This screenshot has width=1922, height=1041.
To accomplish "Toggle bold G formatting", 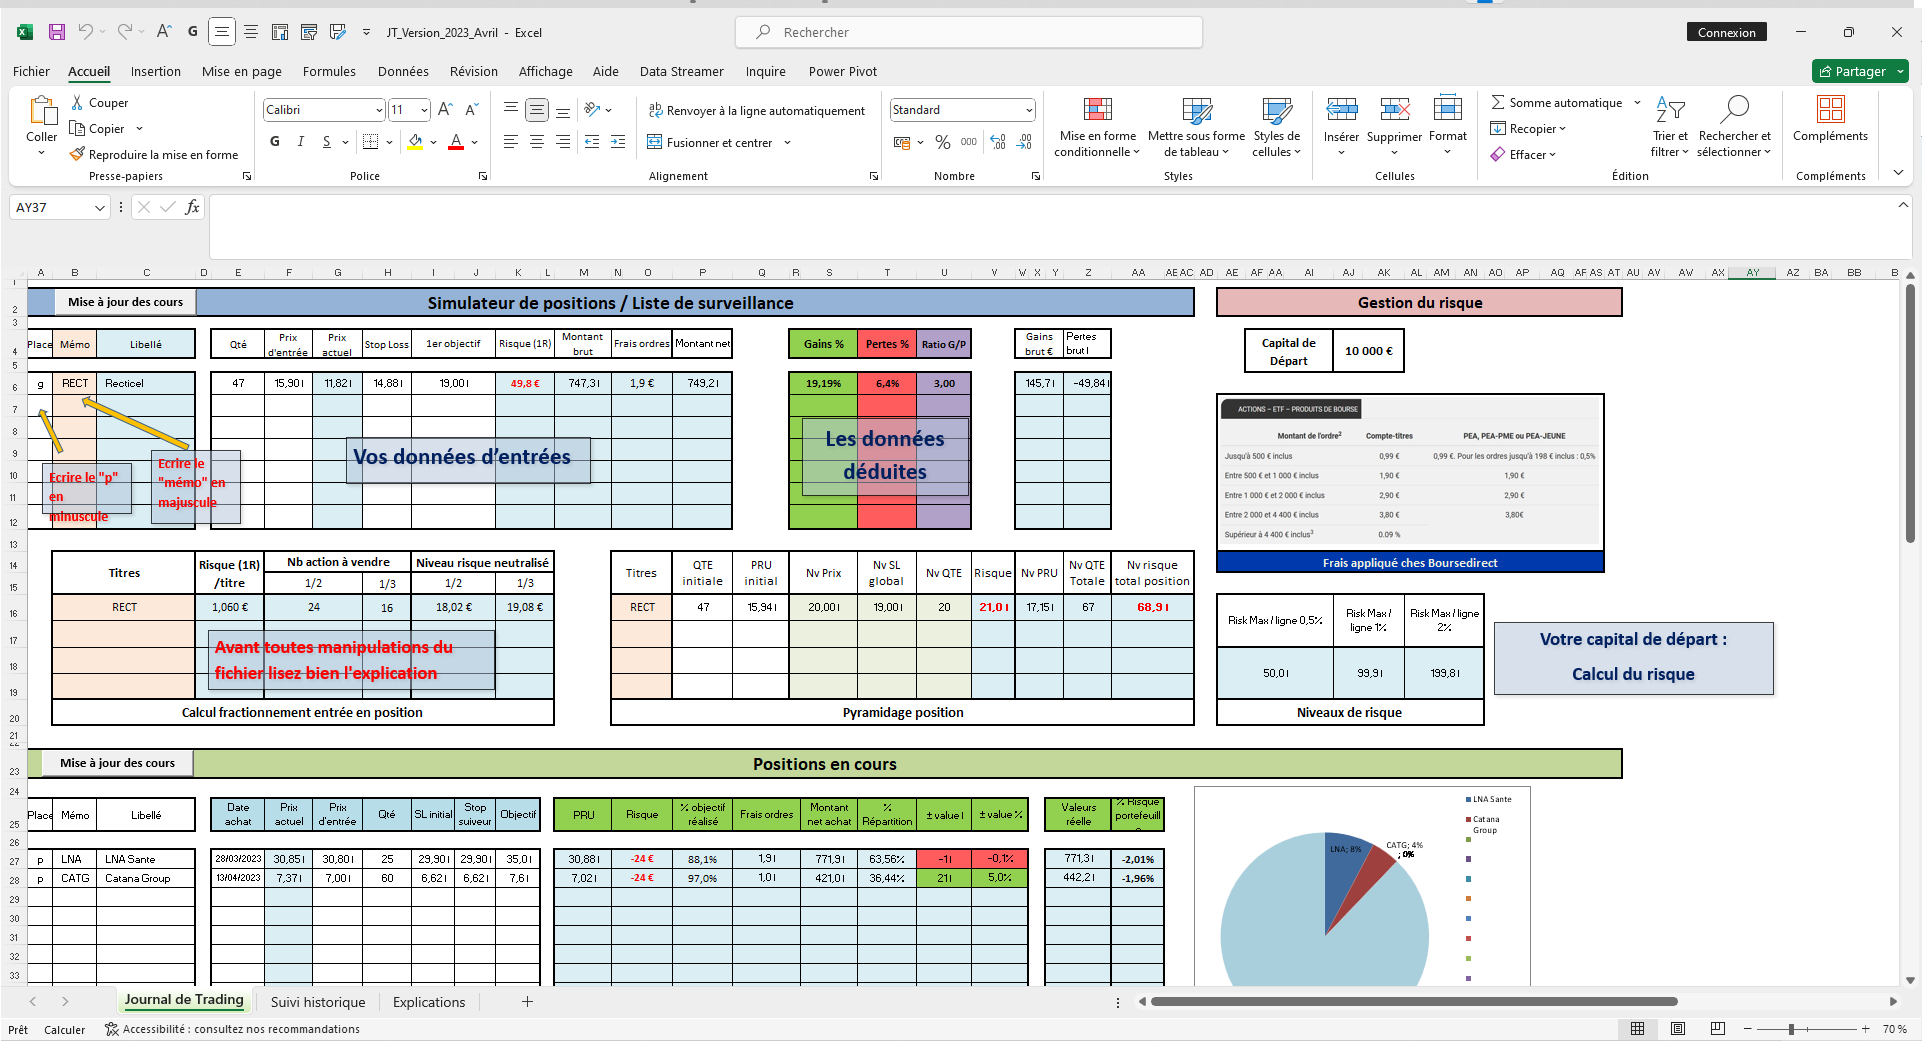I will tap(275, 142).
